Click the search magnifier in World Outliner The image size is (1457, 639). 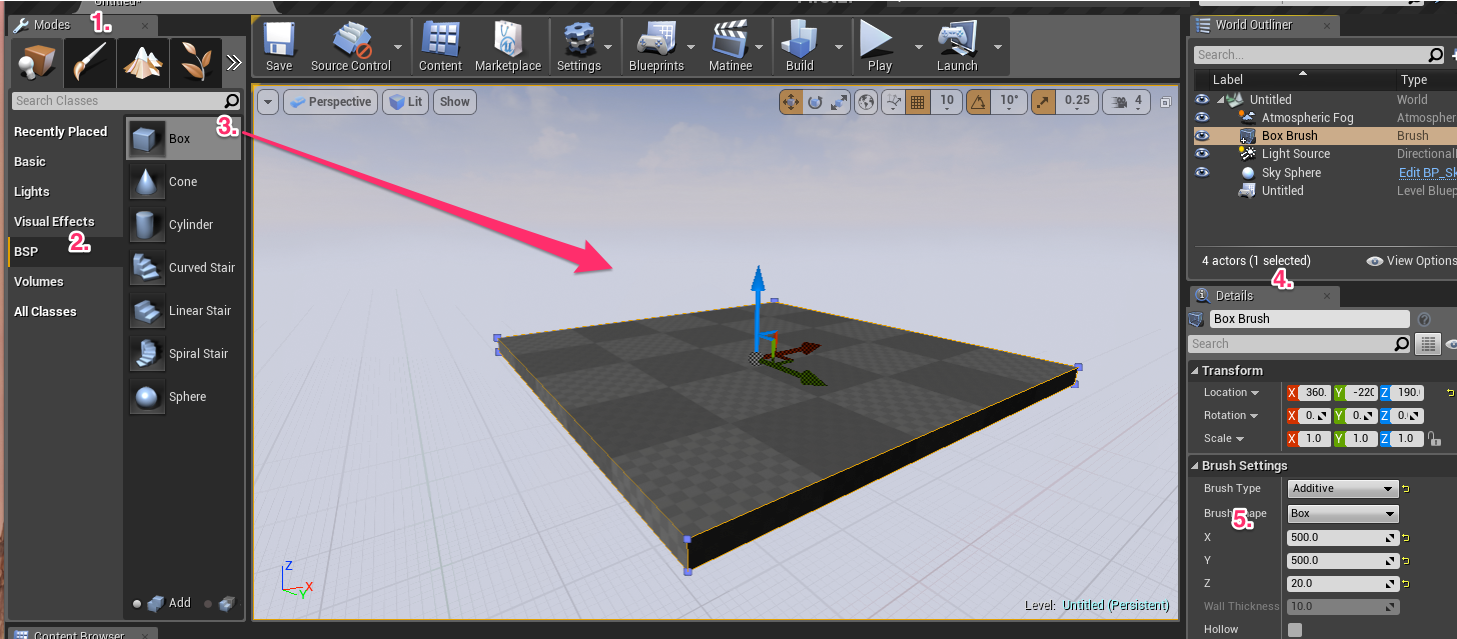tap(1435, 55)
